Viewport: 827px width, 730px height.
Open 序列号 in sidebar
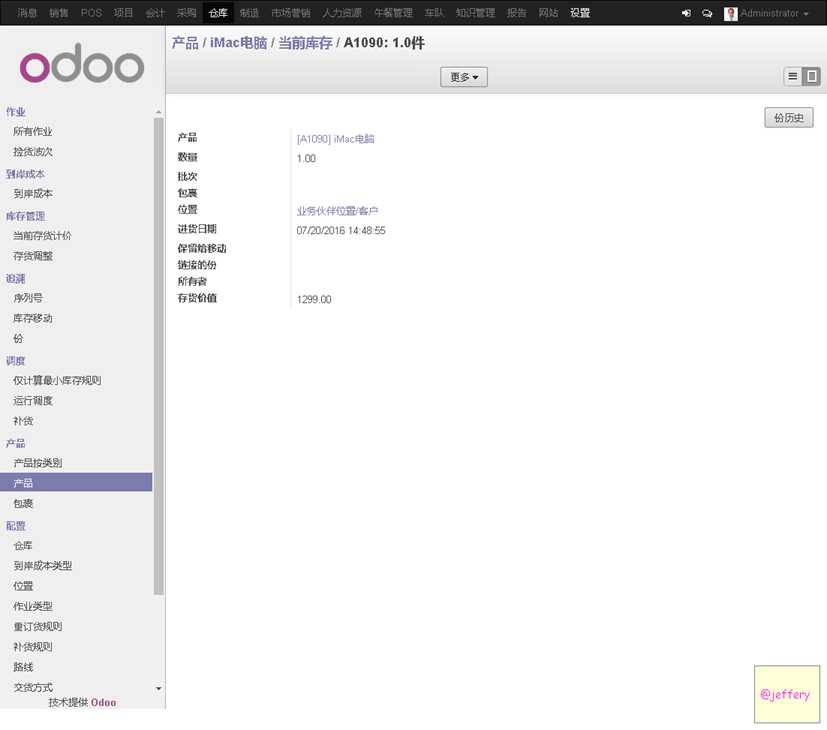pyautogui.click(x=28, y=298)
